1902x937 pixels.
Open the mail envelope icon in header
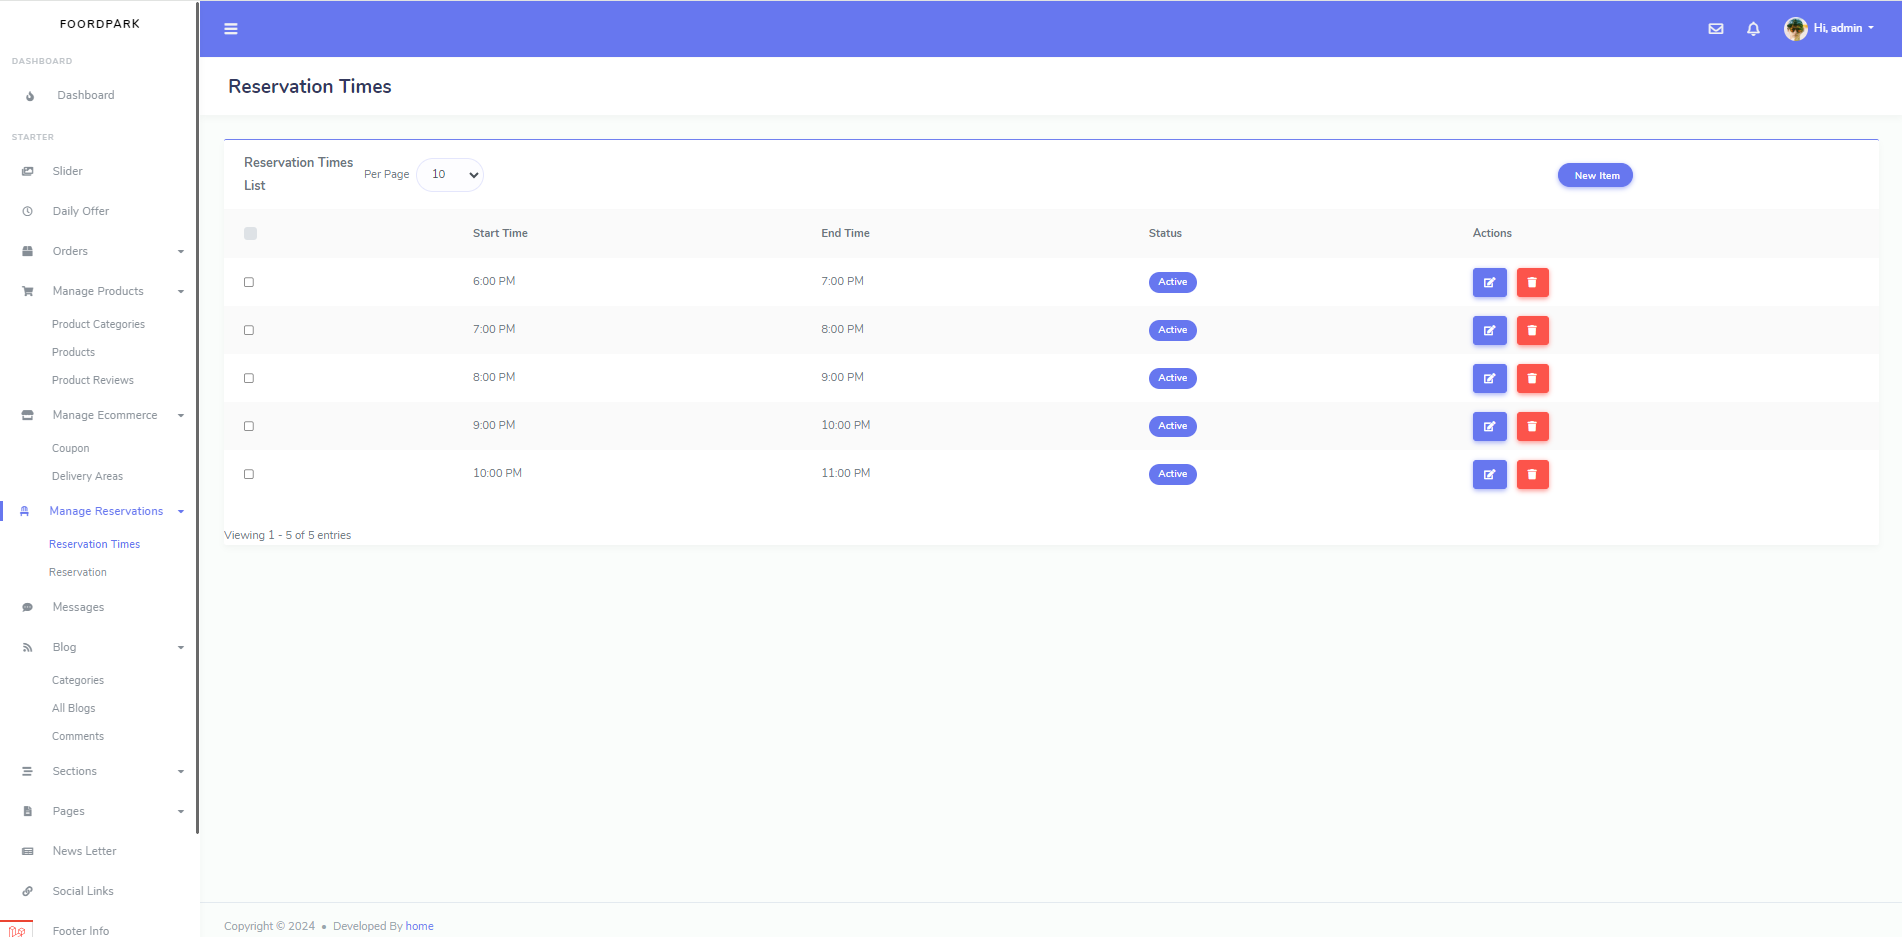[1716, 29]
